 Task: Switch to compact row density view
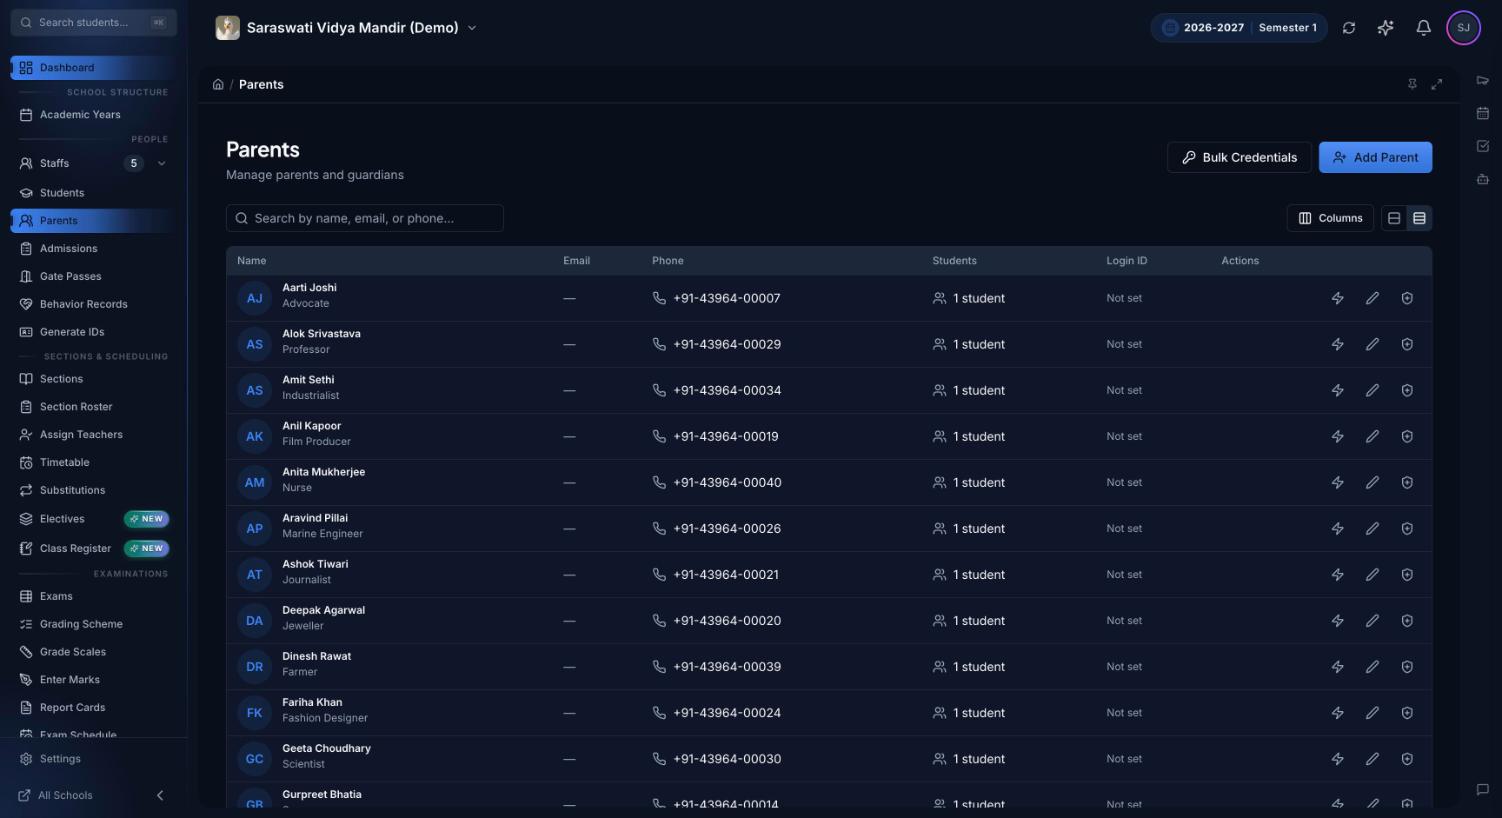[x=1419, y=218]
